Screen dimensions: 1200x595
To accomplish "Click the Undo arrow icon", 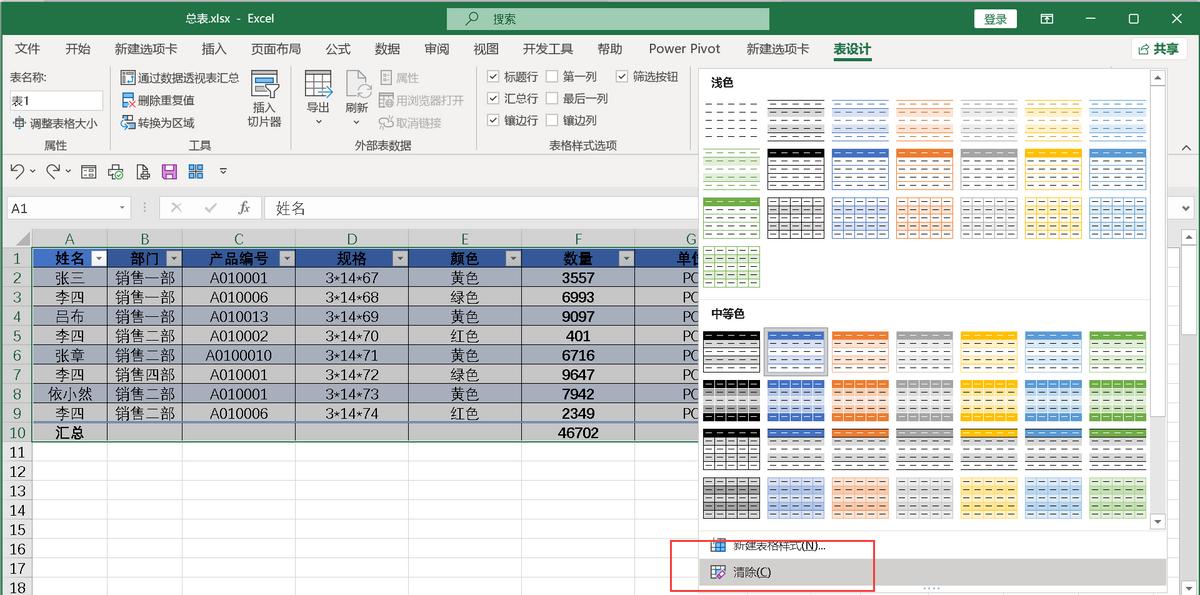I will [x=17, y=171].
